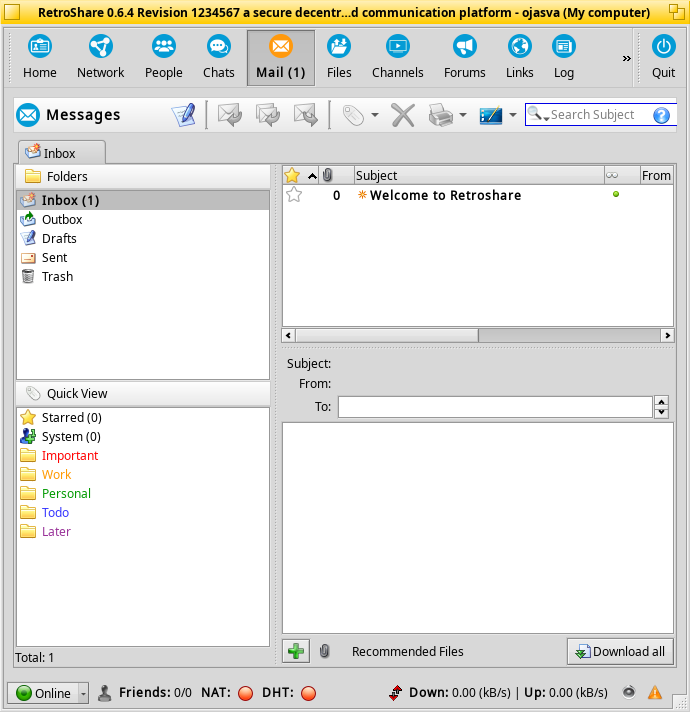This screenshot has height=712, width=690.
Task: Click the To field down arrow
Action: point(661,412)
